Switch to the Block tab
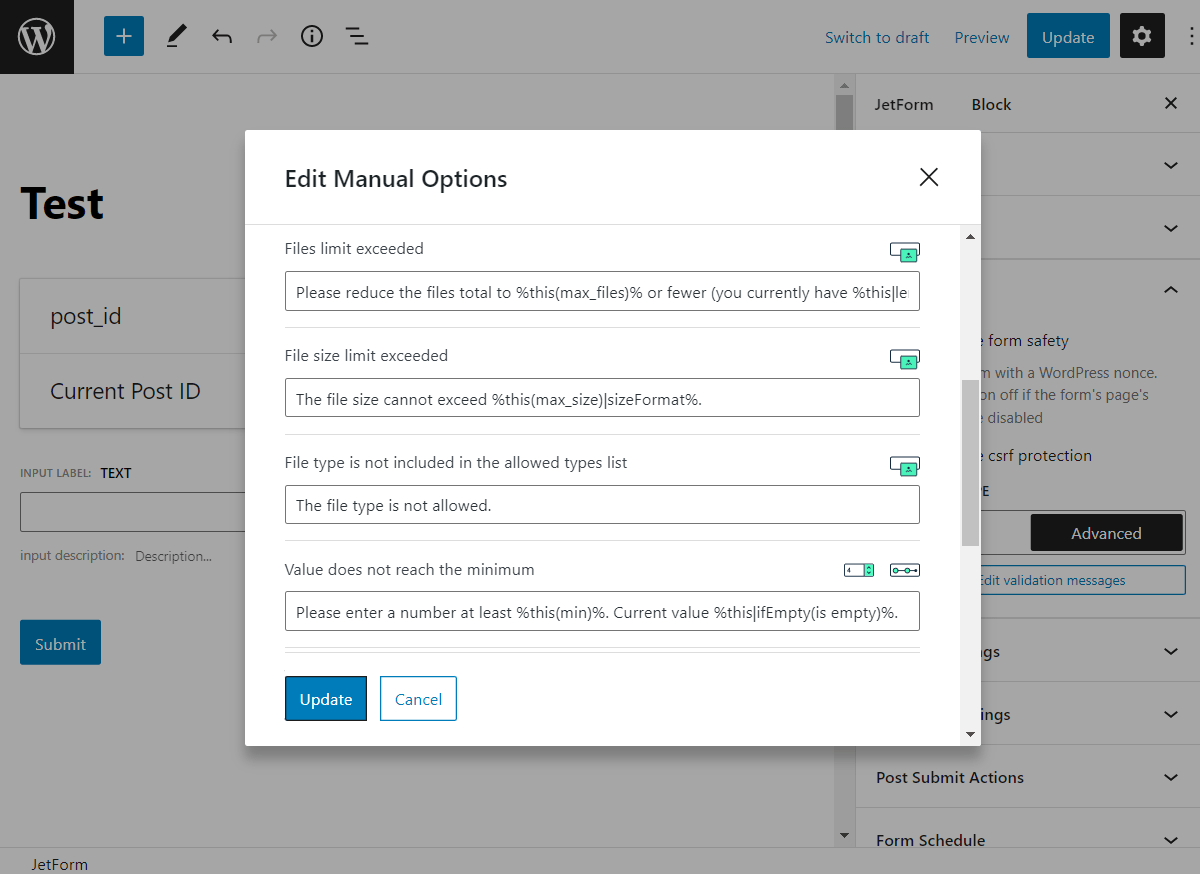1200x874 pixels. point(990,103)
